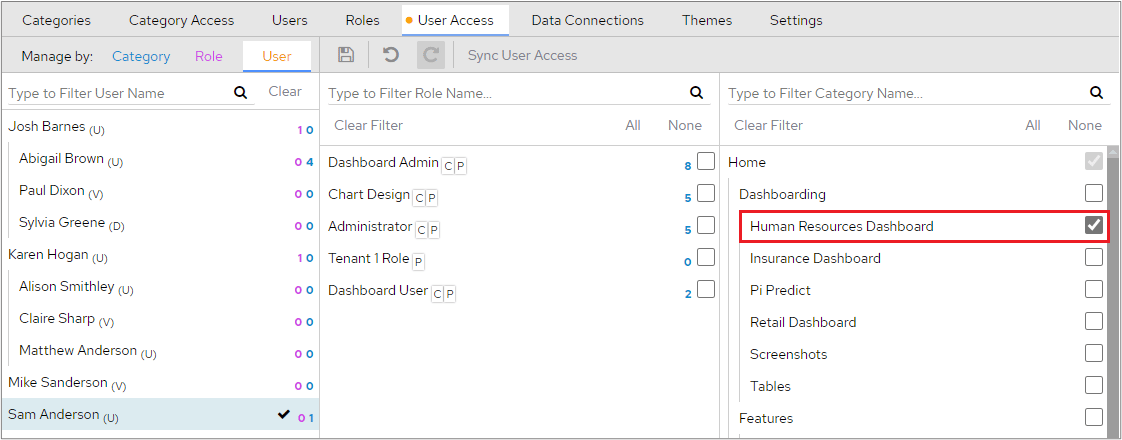Screen dimensions: 1122x440
Task: Open the Categories tab
Action: click(57, 20)
